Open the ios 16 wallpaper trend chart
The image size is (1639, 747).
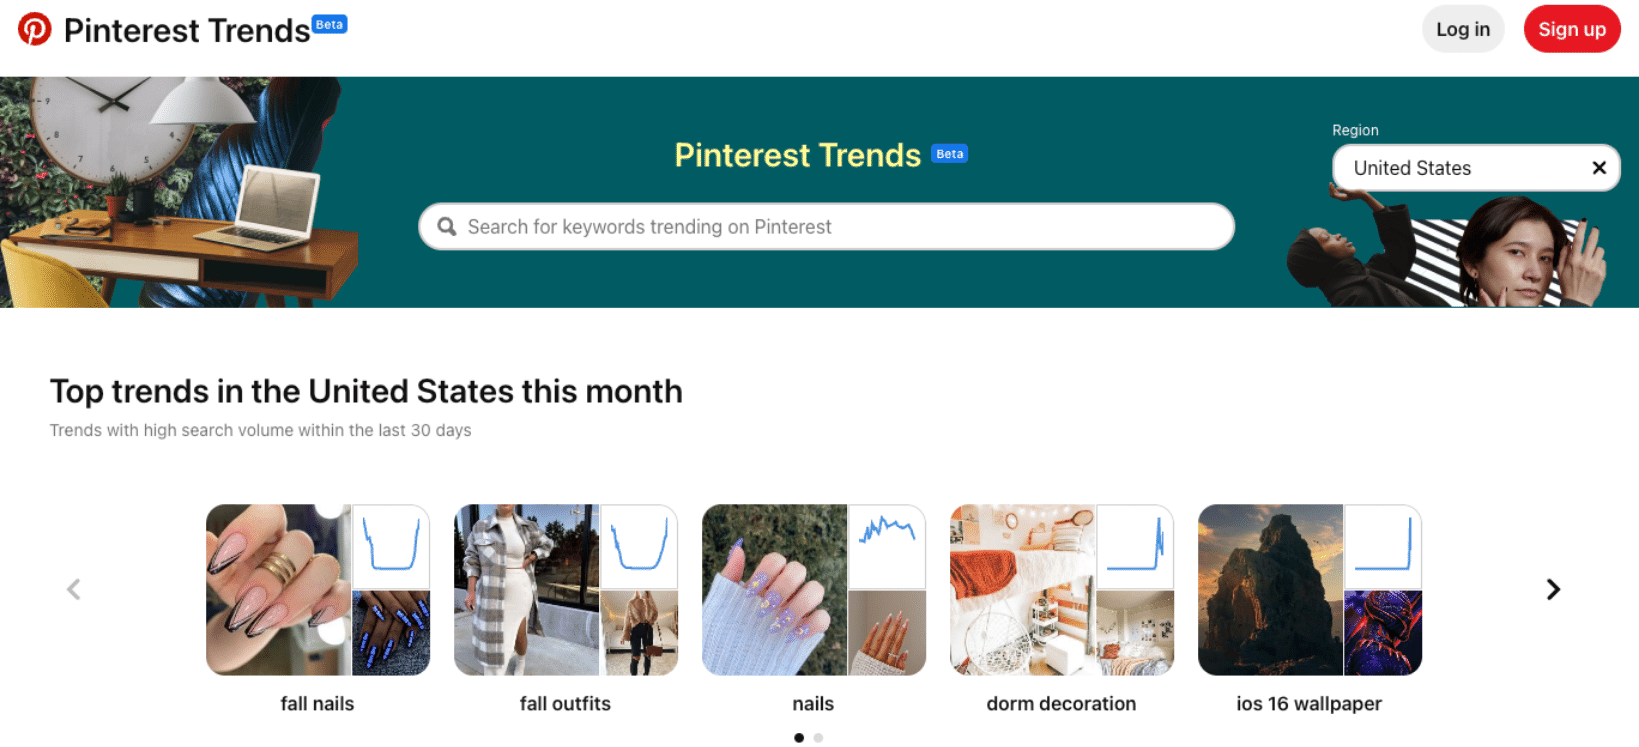[1383, 546]
